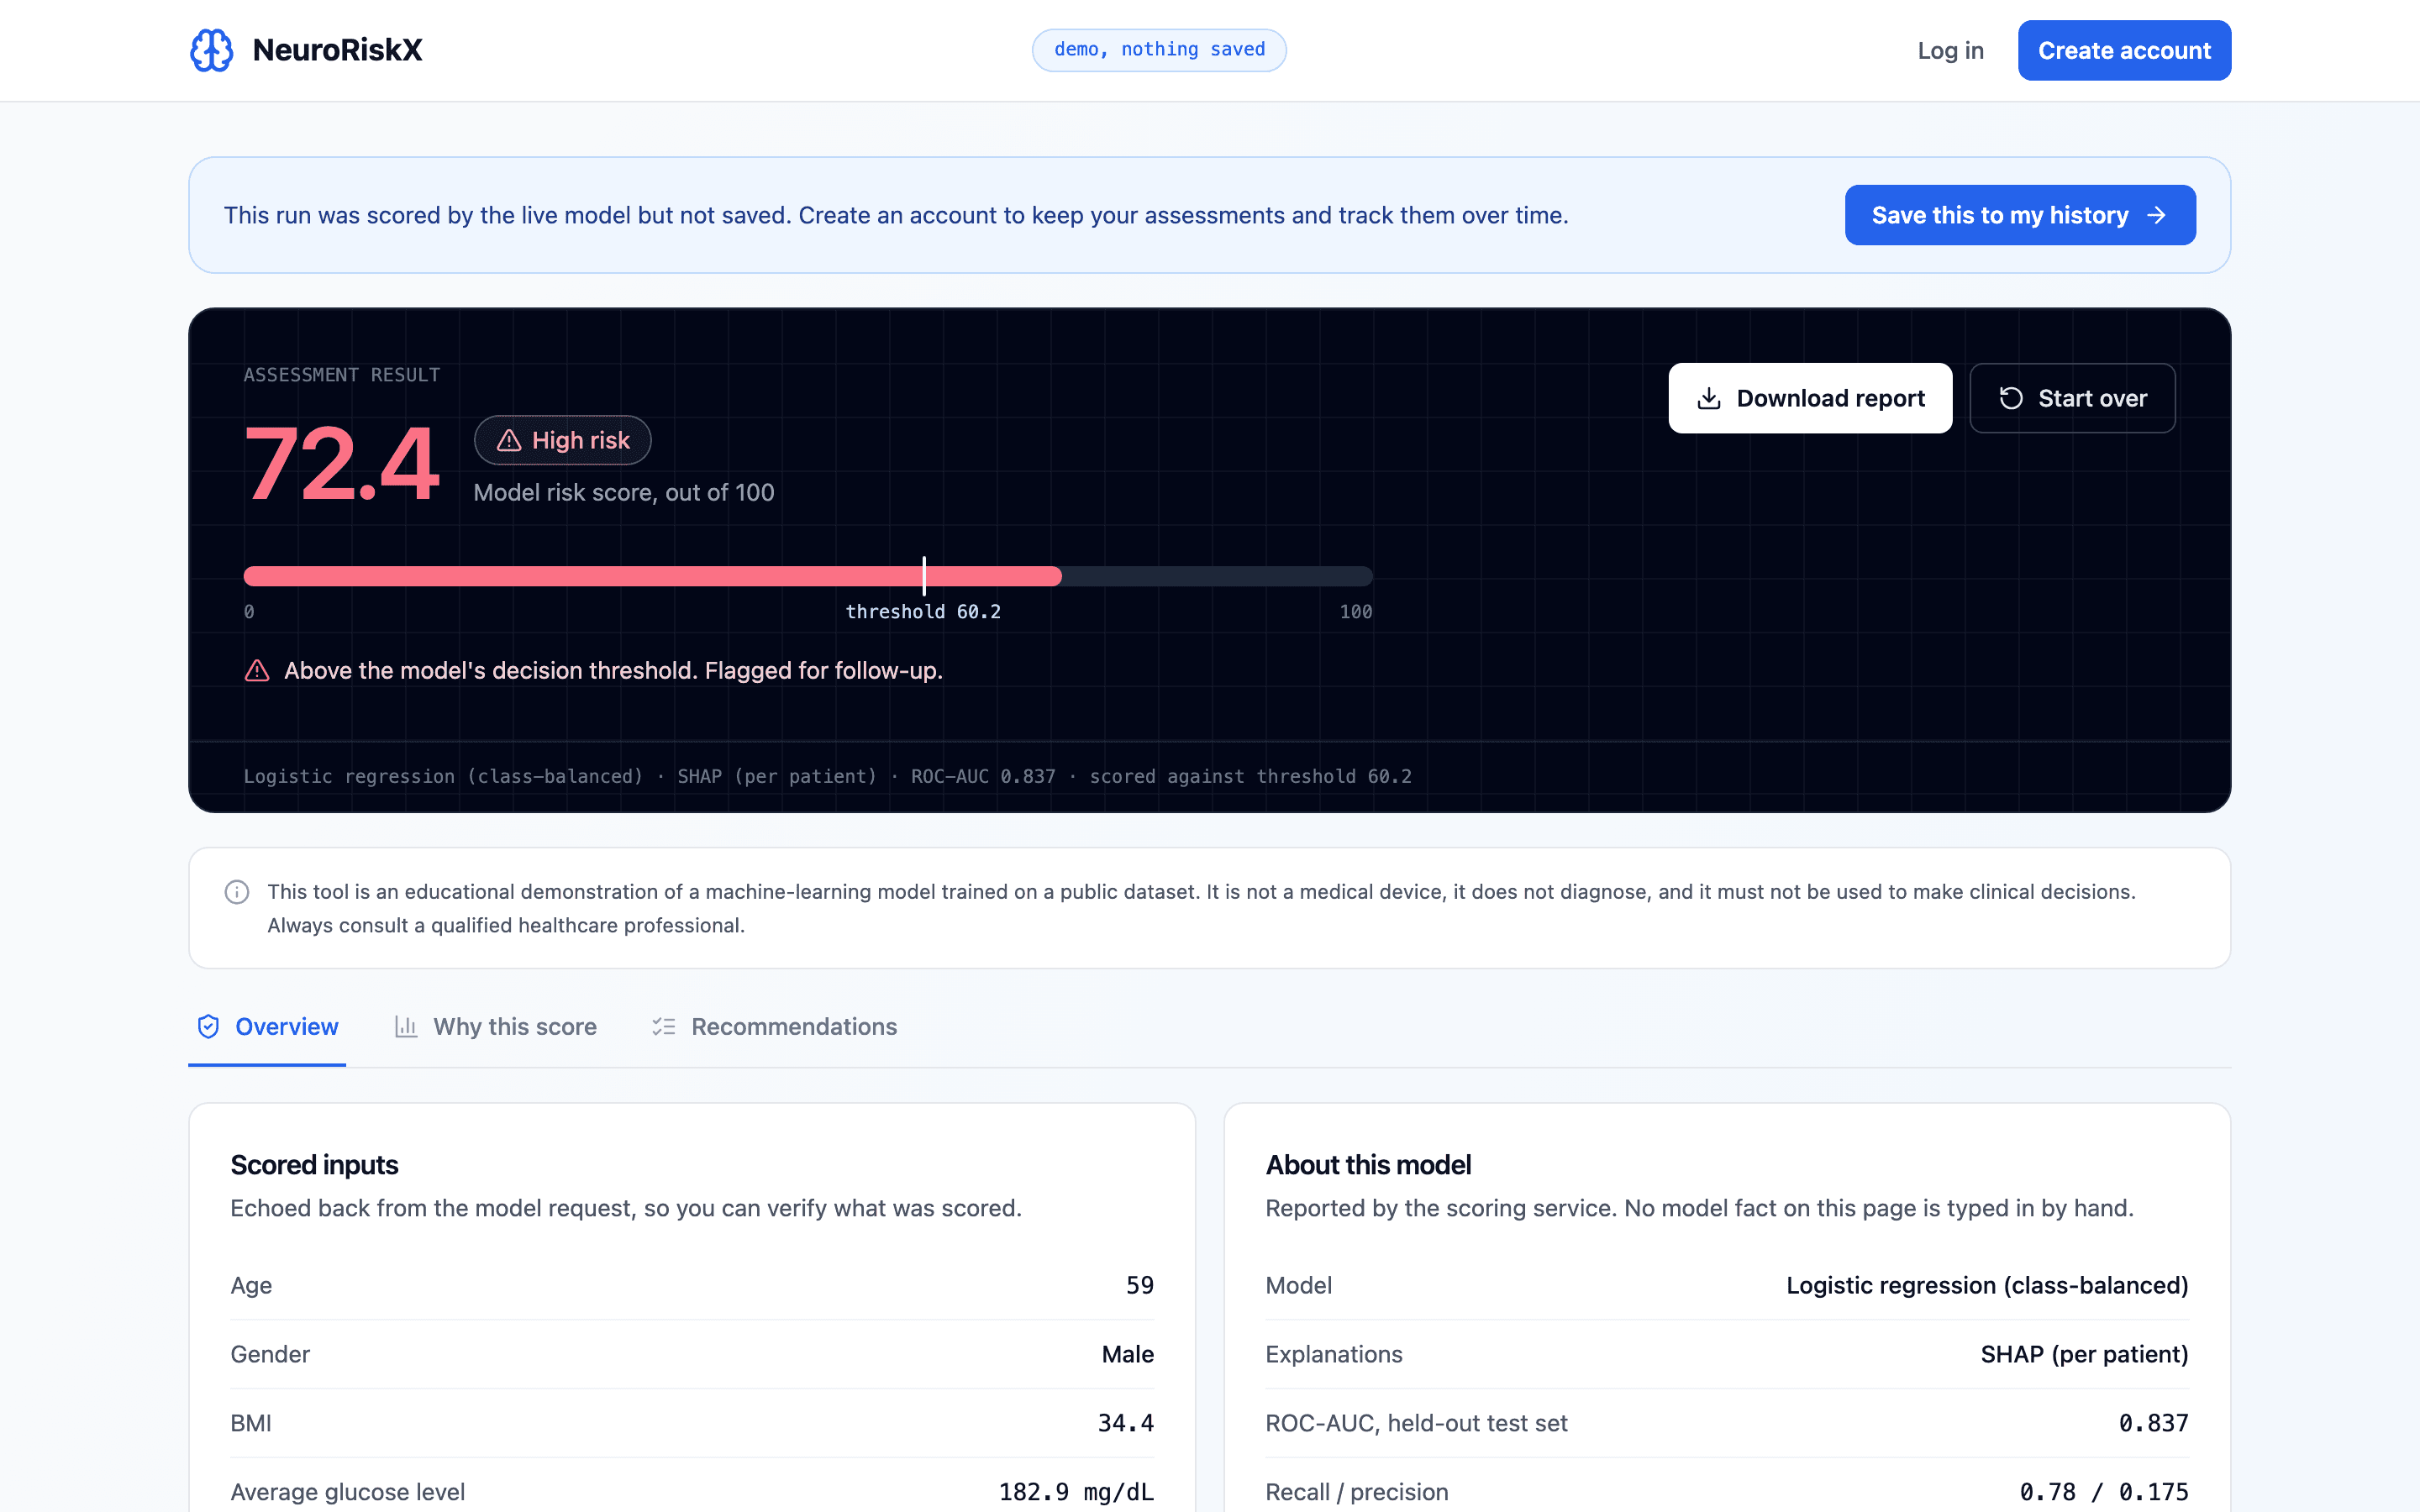Select the Overview tab
The image size is (2420, 1512).
267,1027
